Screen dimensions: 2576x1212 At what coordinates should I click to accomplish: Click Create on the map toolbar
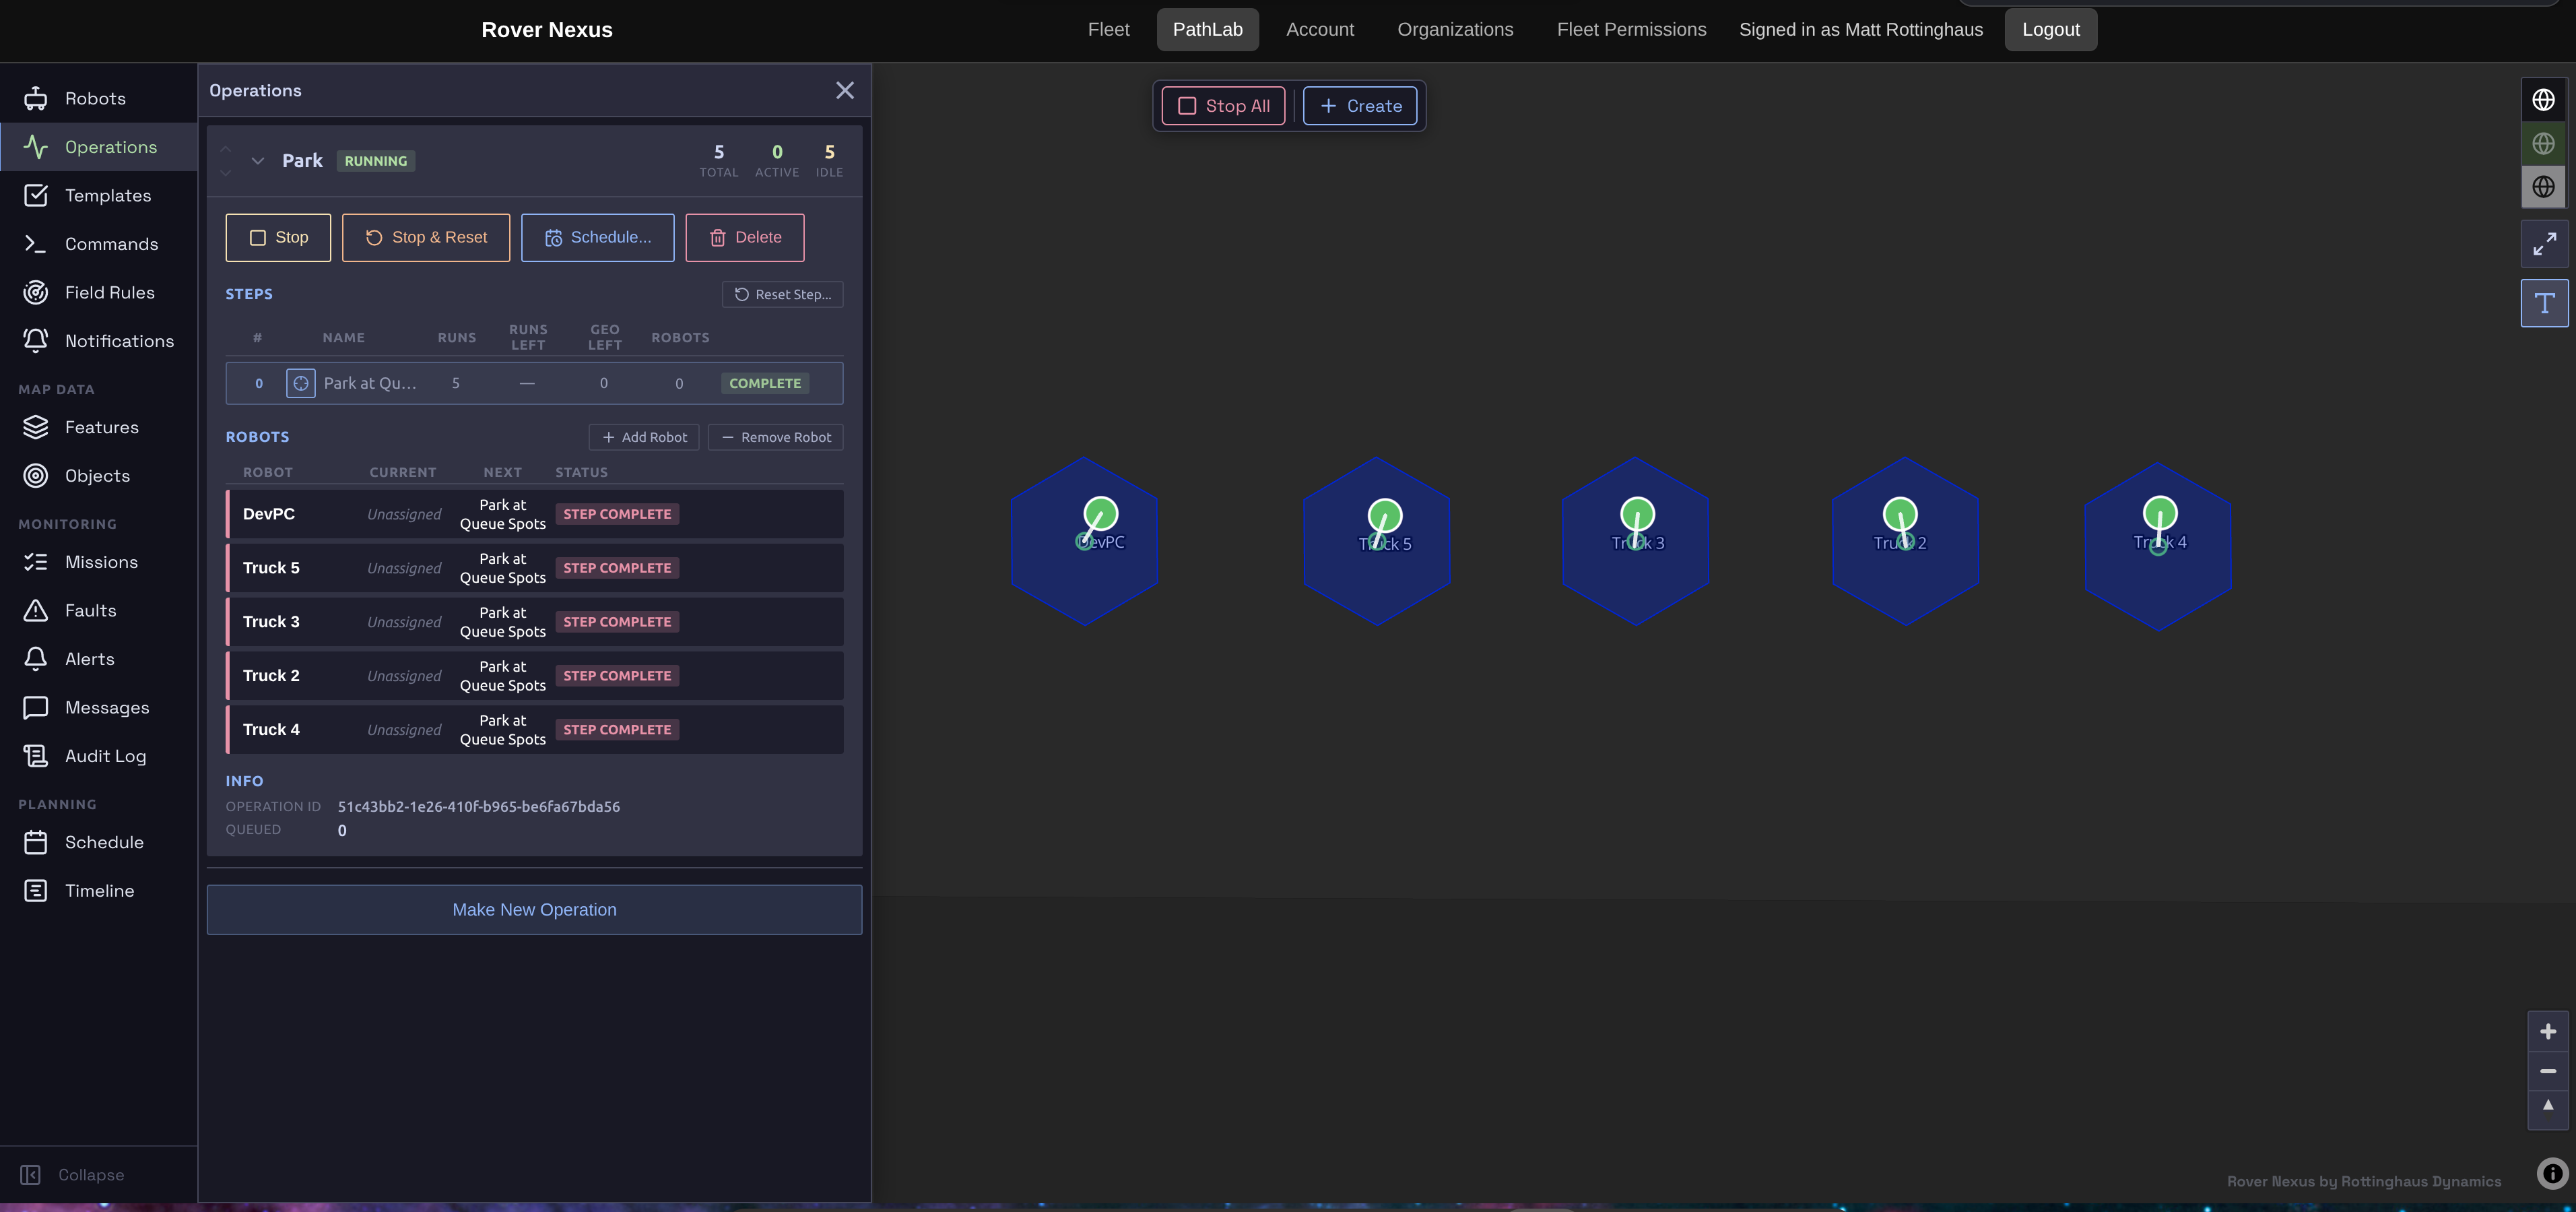click(1360, 106)
